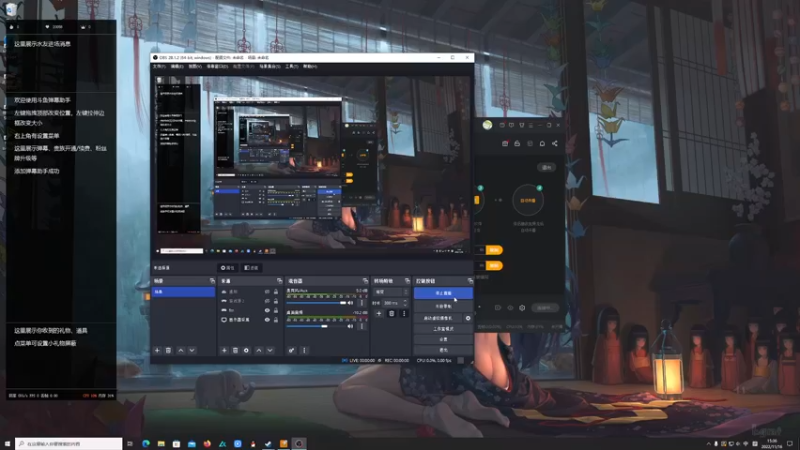Toggle lock on the second source
Screen dimensions: 800x450
276,301
